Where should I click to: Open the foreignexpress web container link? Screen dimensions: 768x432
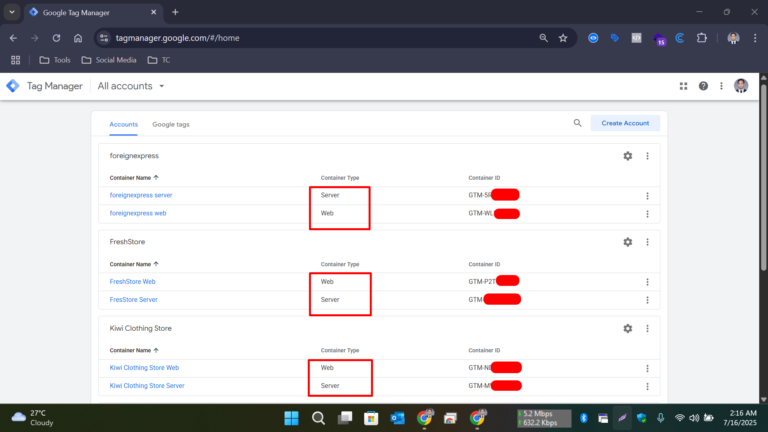[138, 213]
